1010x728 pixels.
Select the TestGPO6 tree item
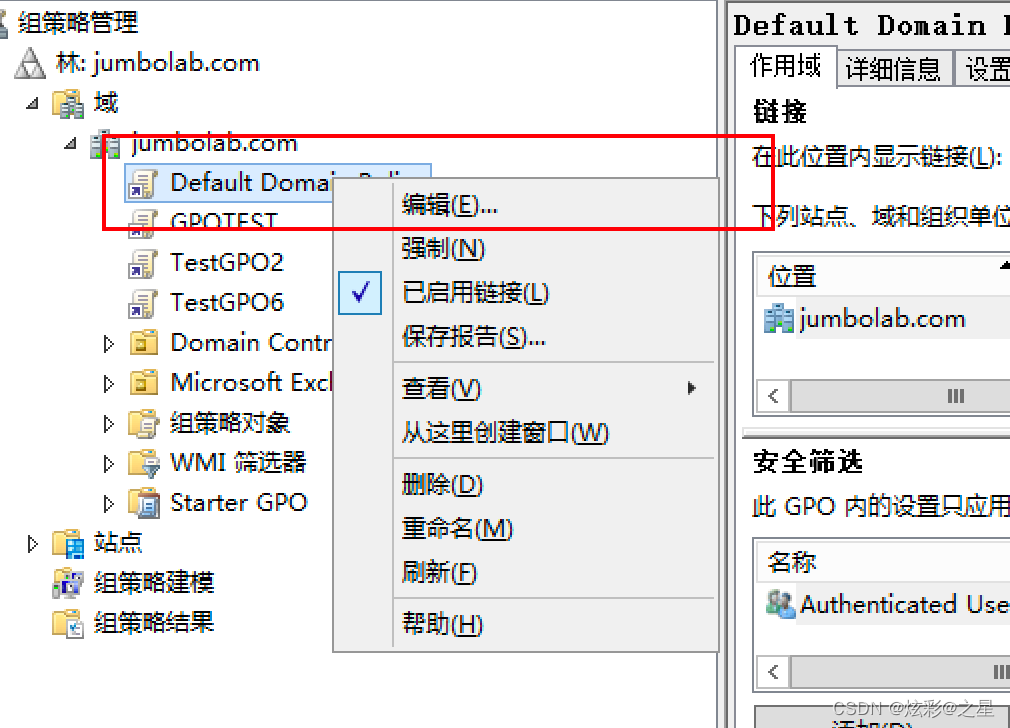tap(227, 303)
